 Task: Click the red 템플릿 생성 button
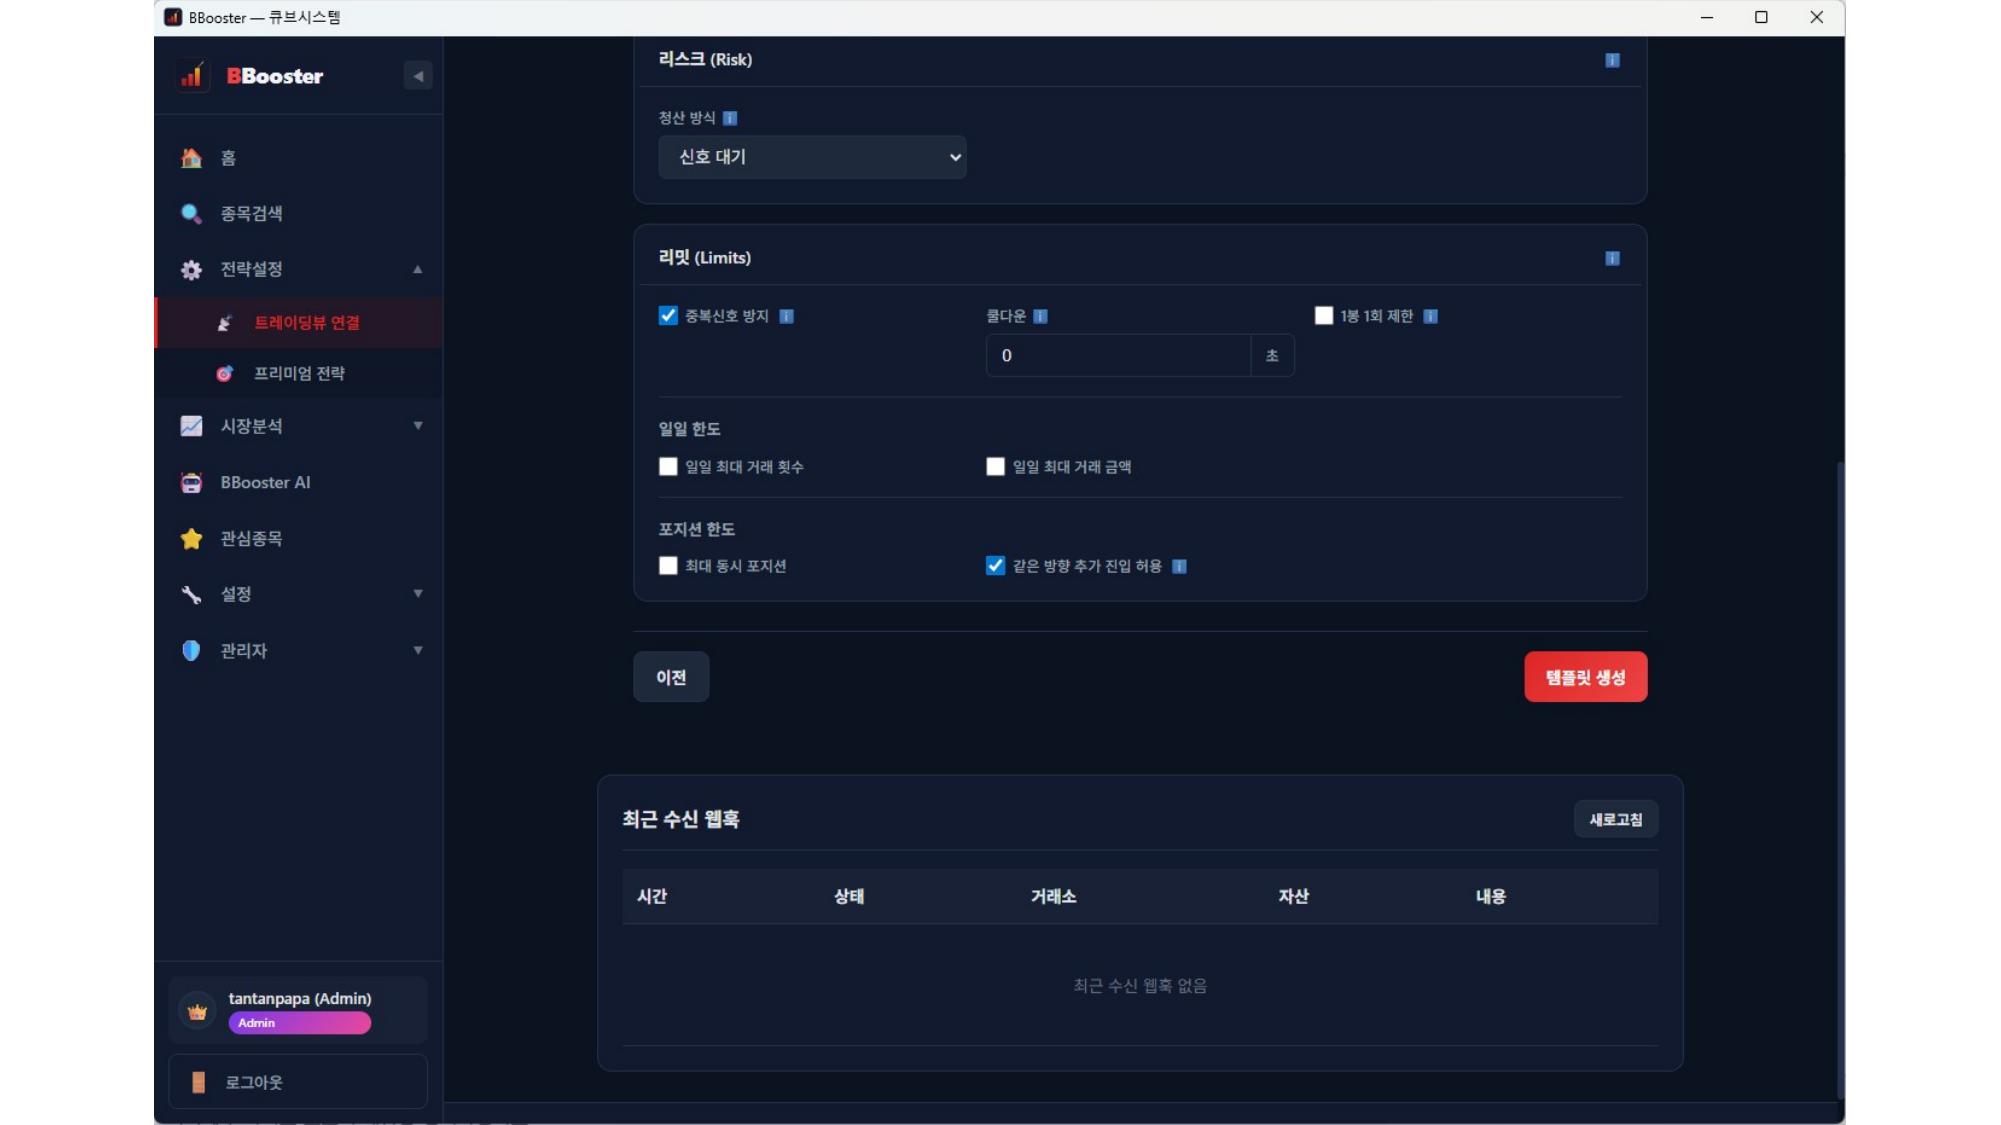point(1585,677)
